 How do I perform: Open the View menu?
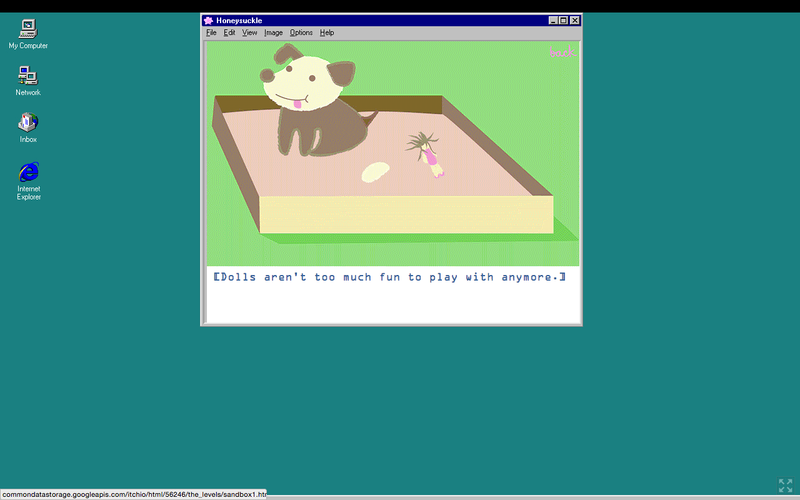[249, 33]
